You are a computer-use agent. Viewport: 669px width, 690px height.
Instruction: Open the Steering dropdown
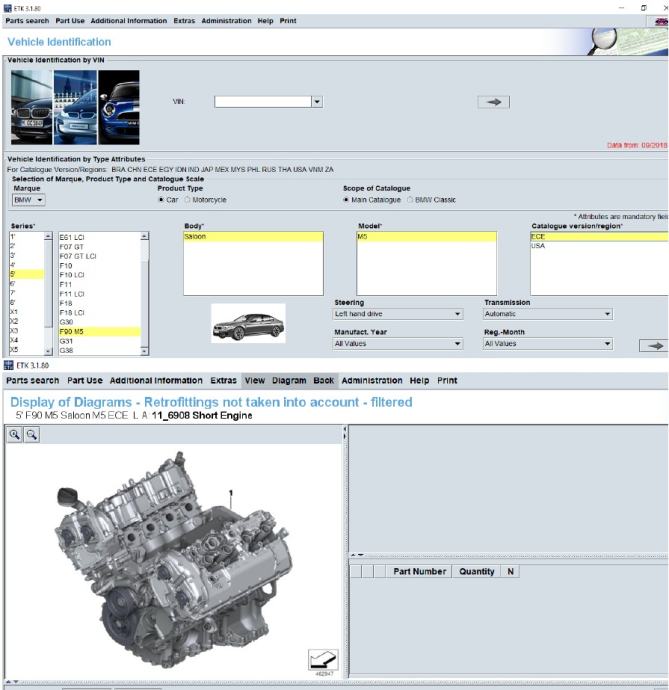tap(398, 314)
